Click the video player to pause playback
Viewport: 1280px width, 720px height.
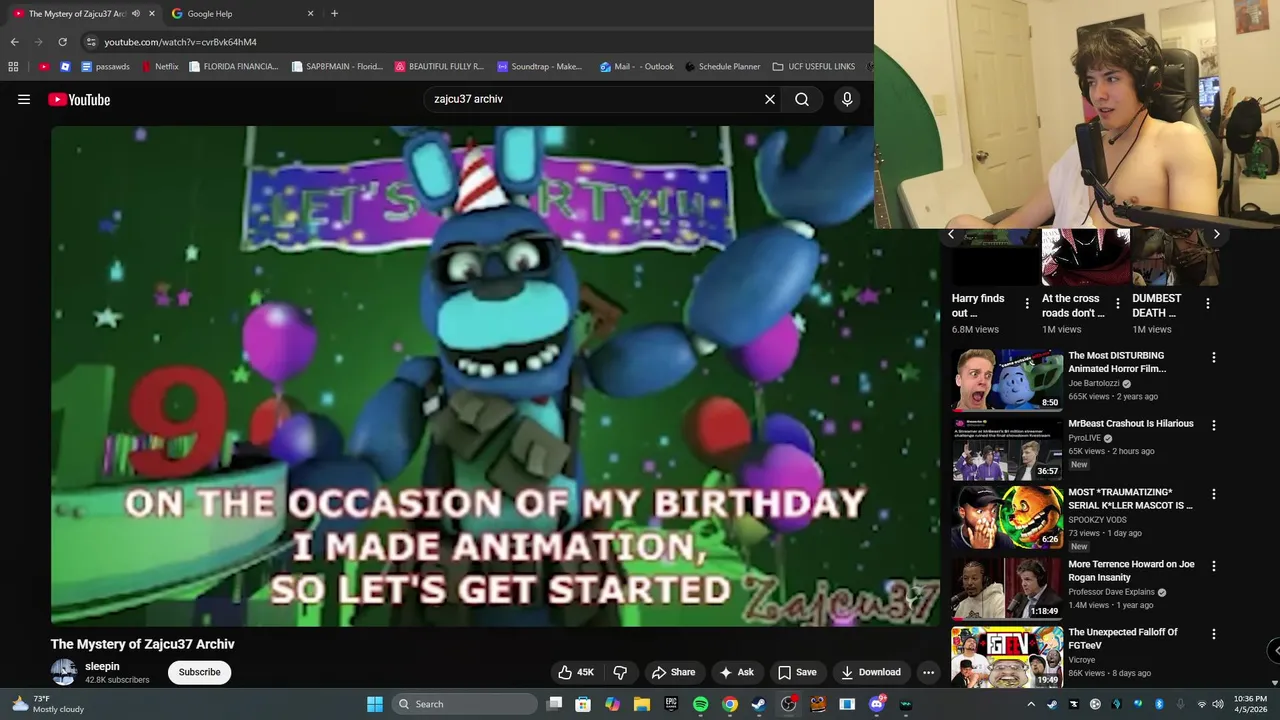pos(495,376)
